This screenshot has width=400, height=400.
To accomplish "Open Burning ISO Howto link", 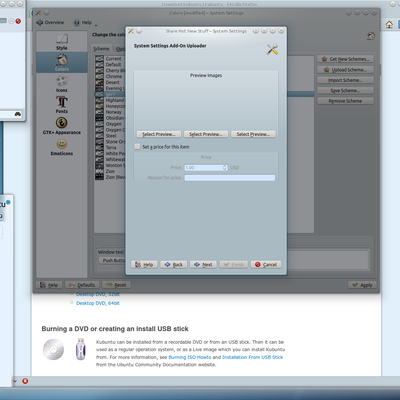I will 190,357.
